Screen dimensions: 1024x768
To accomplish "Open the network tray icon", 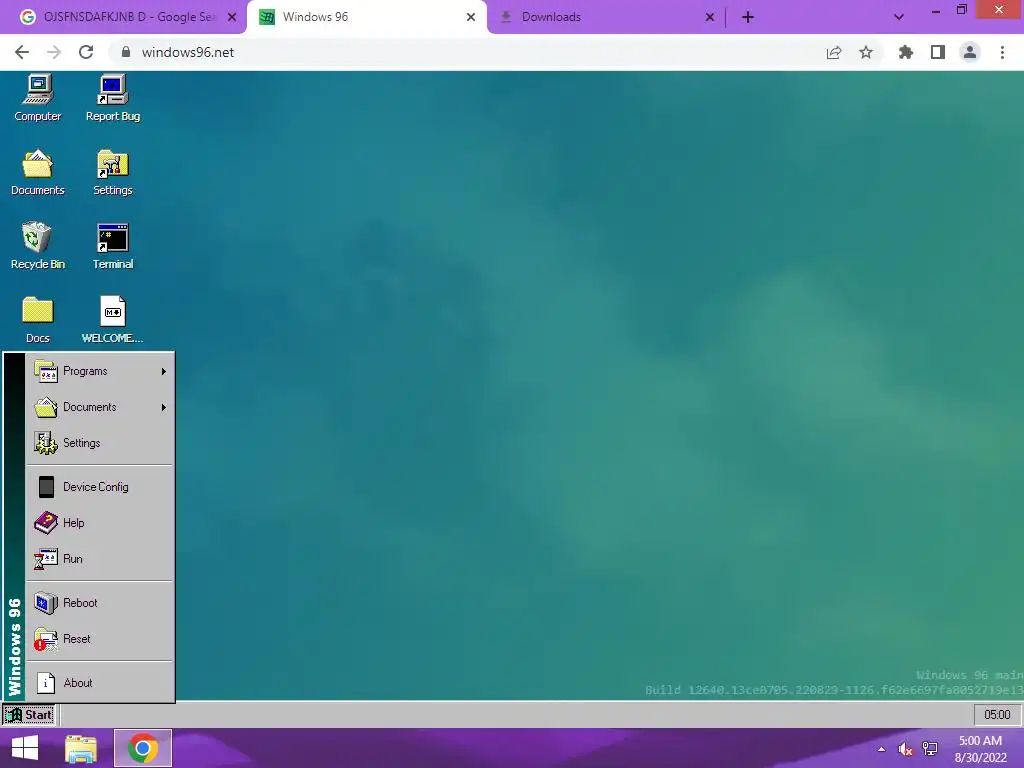I will pyautogui.click(x=930, y=749).
